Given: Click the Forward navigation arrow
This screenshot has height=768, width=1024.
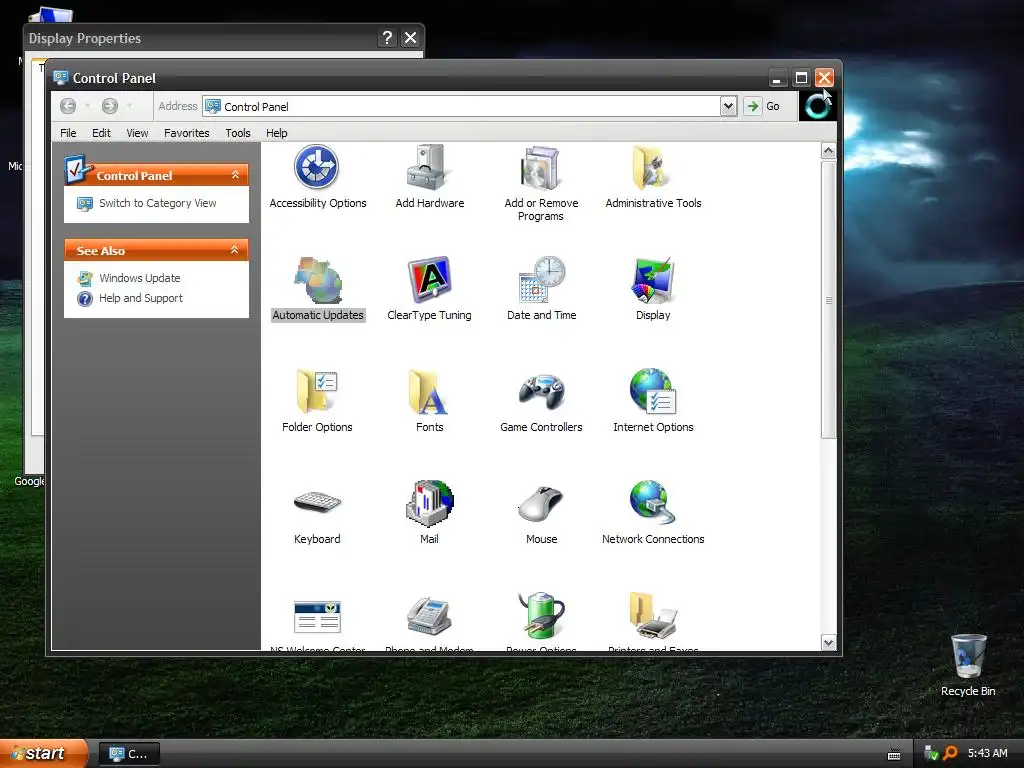Looking at the screenshot, I should click(110, 106).
